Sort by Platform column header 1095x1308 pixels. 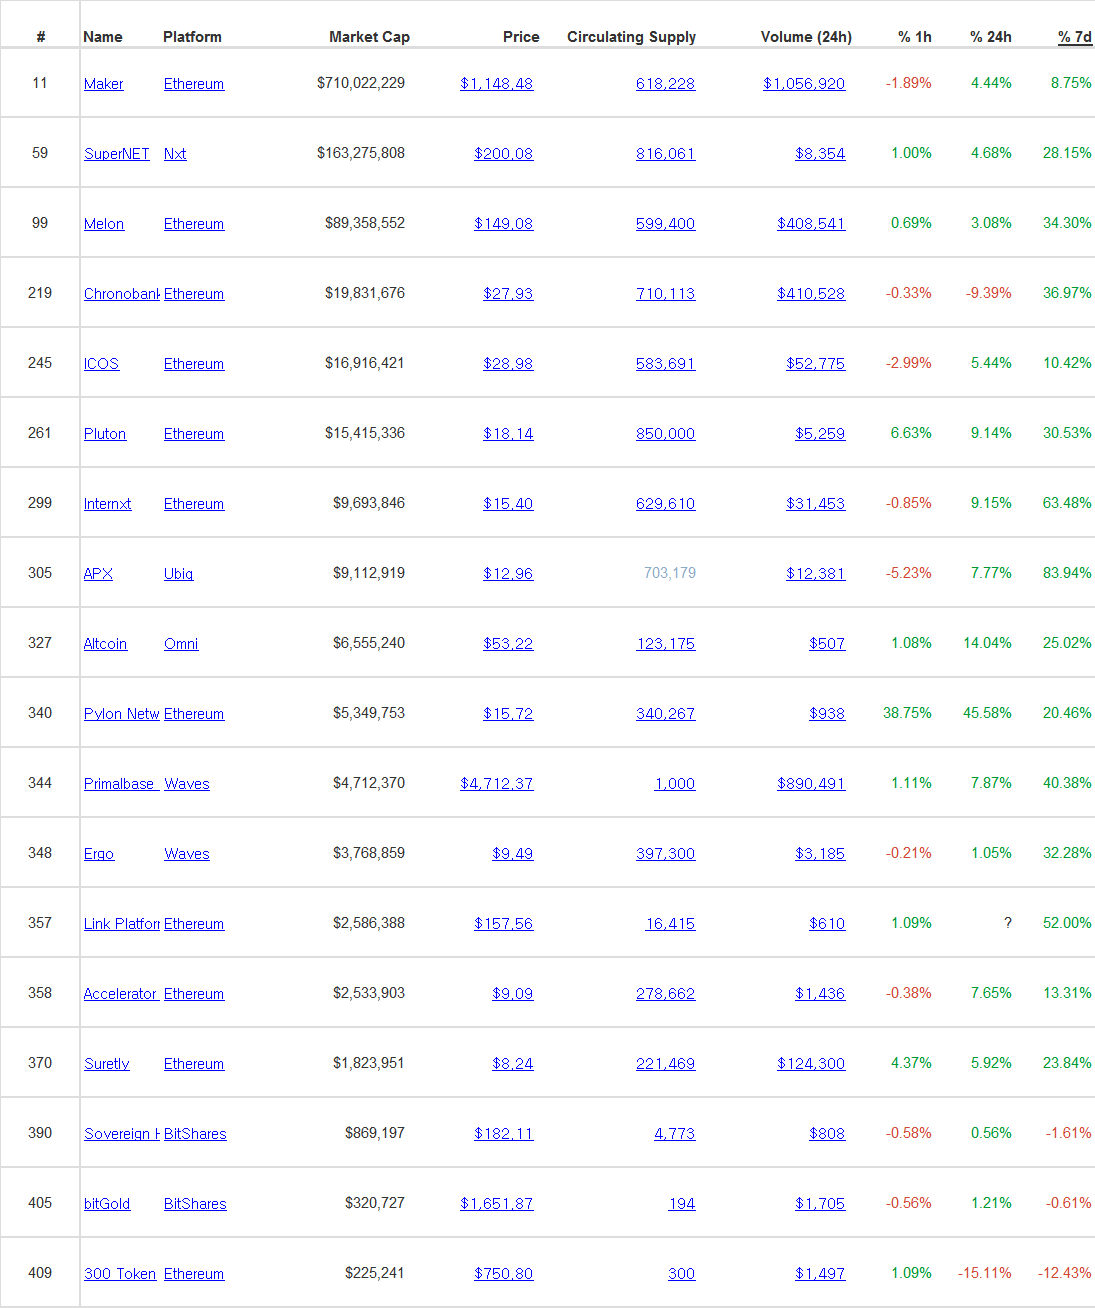pos(192,37)
